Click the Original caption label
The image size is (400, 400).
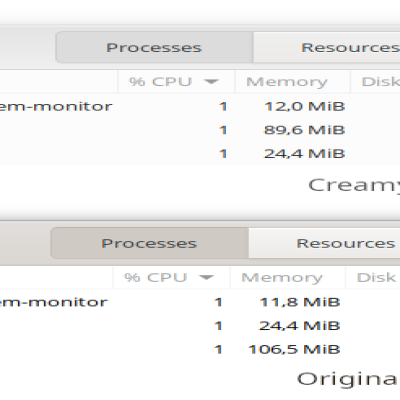(348, 379)
